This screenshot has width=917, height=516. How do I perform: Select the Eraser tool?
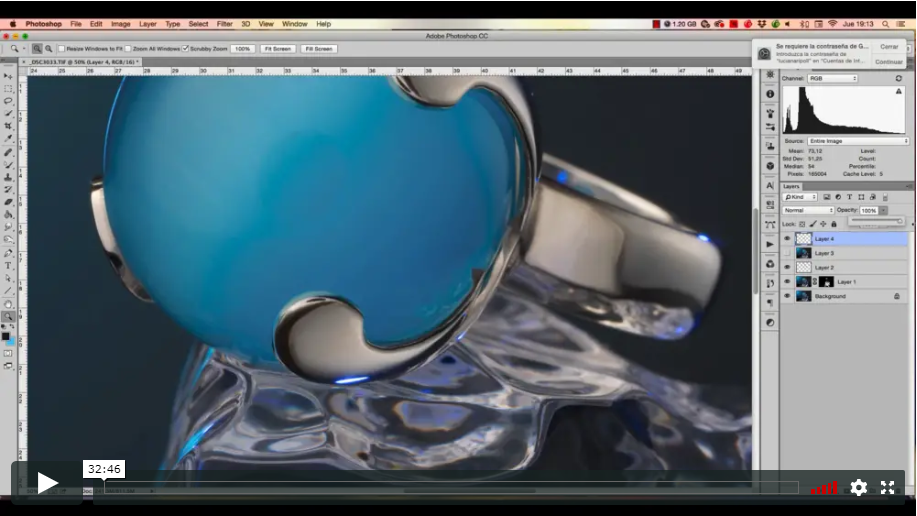click(x=8, y=202)
